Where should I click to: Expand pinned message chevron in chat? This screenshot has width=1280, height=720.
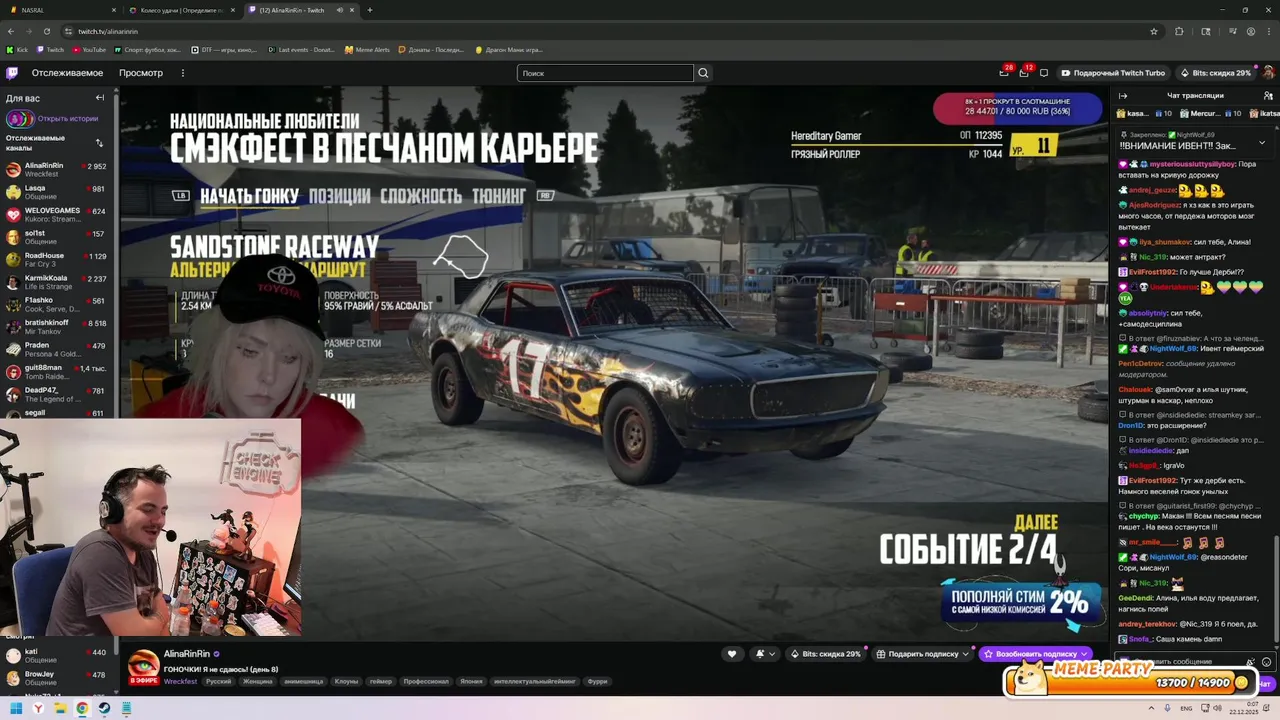coord(1262,143)
